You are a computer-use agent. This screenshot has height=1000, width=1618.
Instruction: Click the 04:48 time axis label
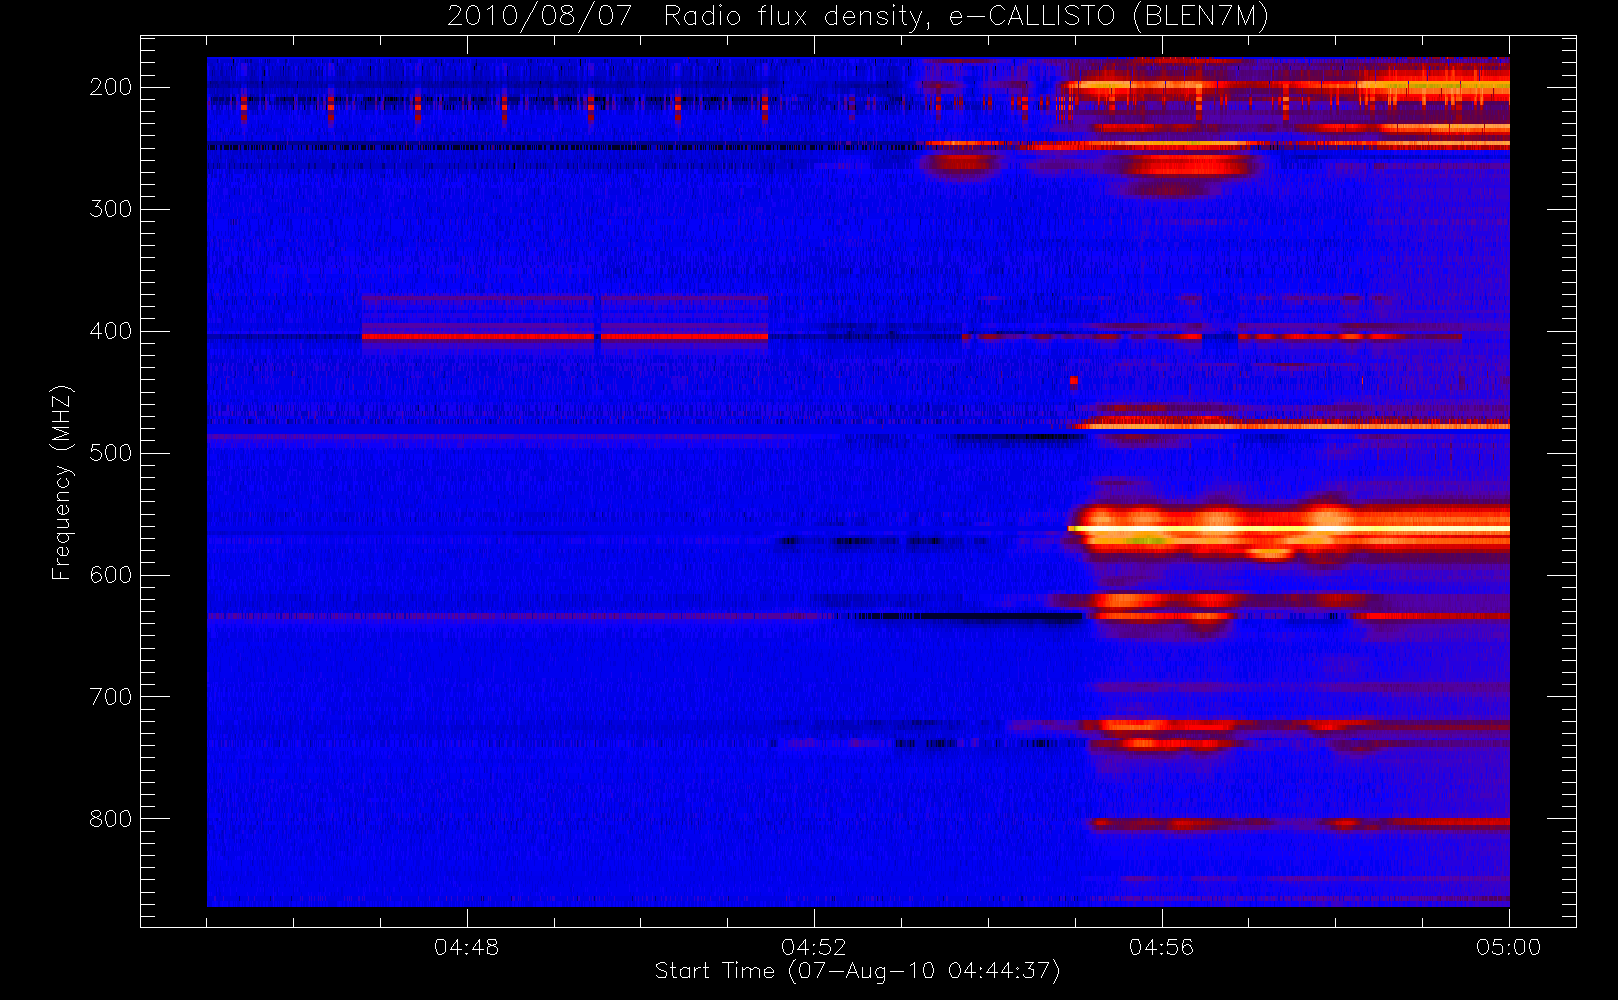point(466,947)
